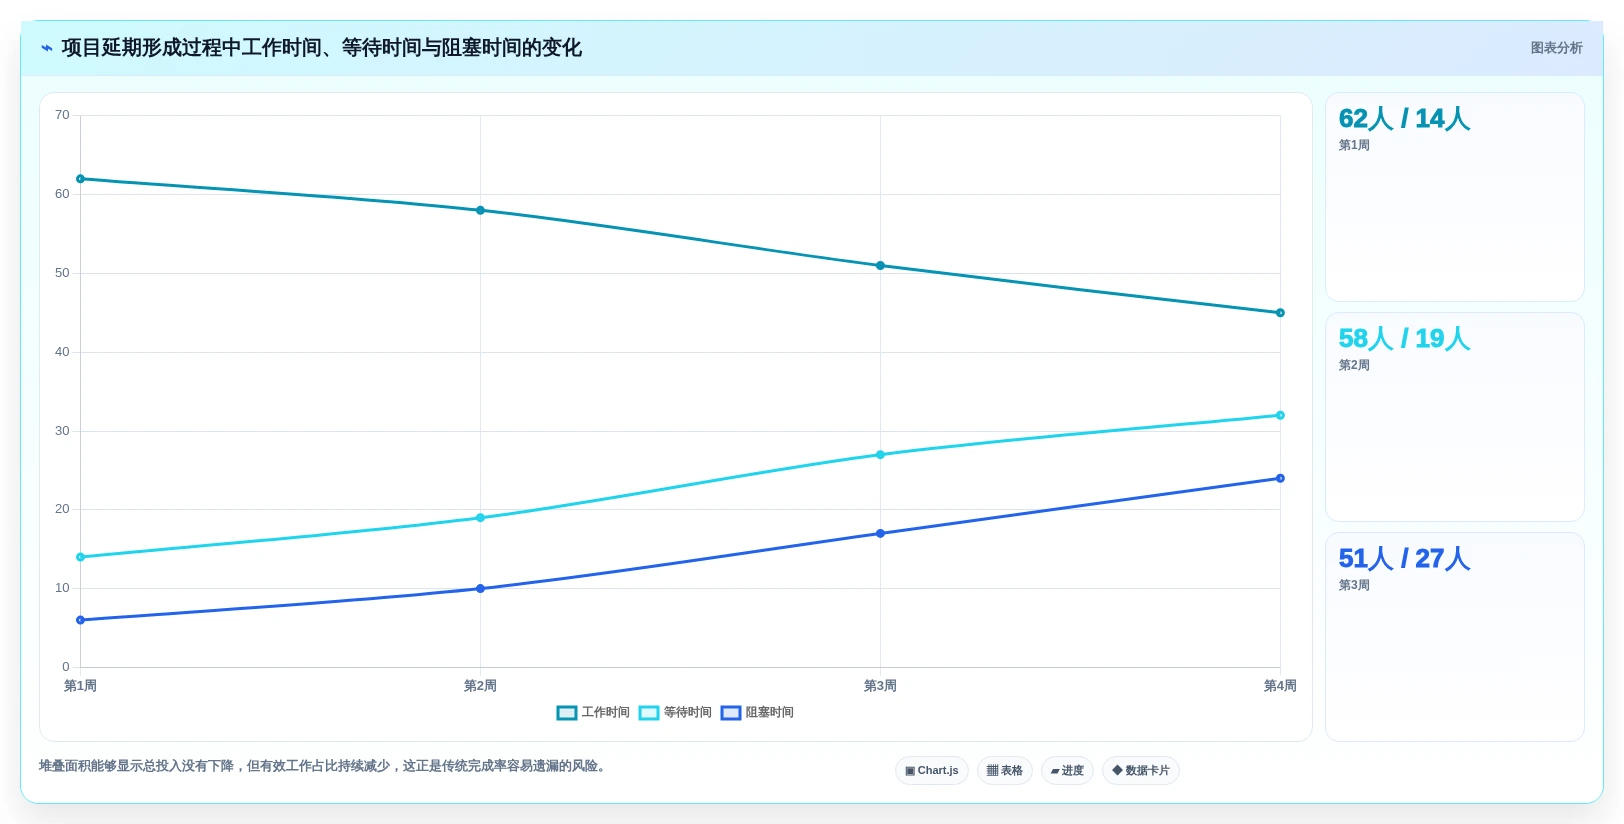
Task: Click 等待时间 data point at 第1周
Action: click(x=80, y=557)
